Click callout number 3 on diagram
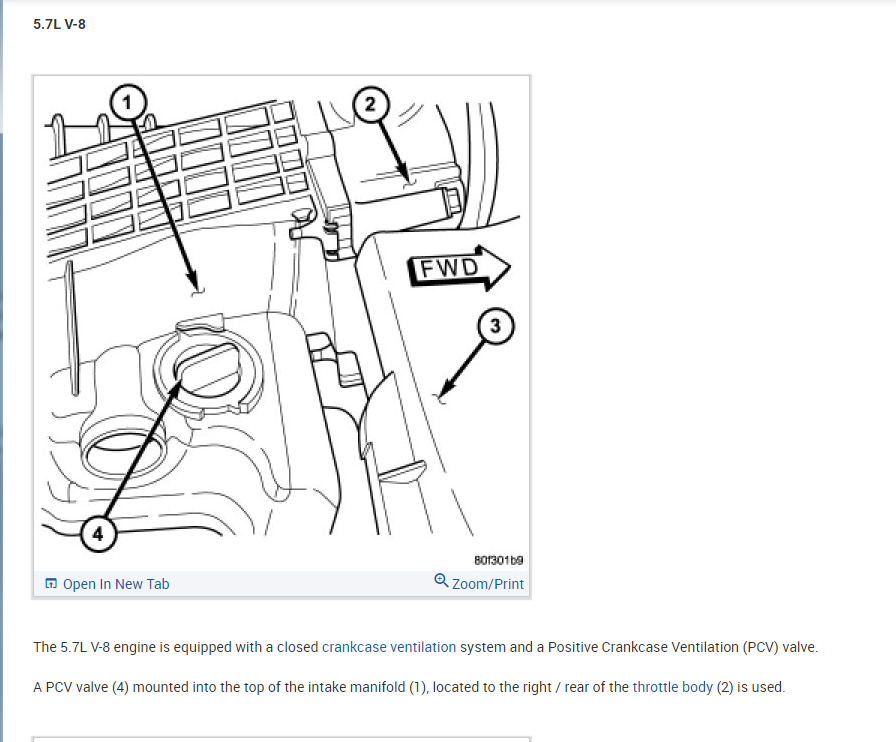Viewport: 896px width, 742px height. [495, 326]
